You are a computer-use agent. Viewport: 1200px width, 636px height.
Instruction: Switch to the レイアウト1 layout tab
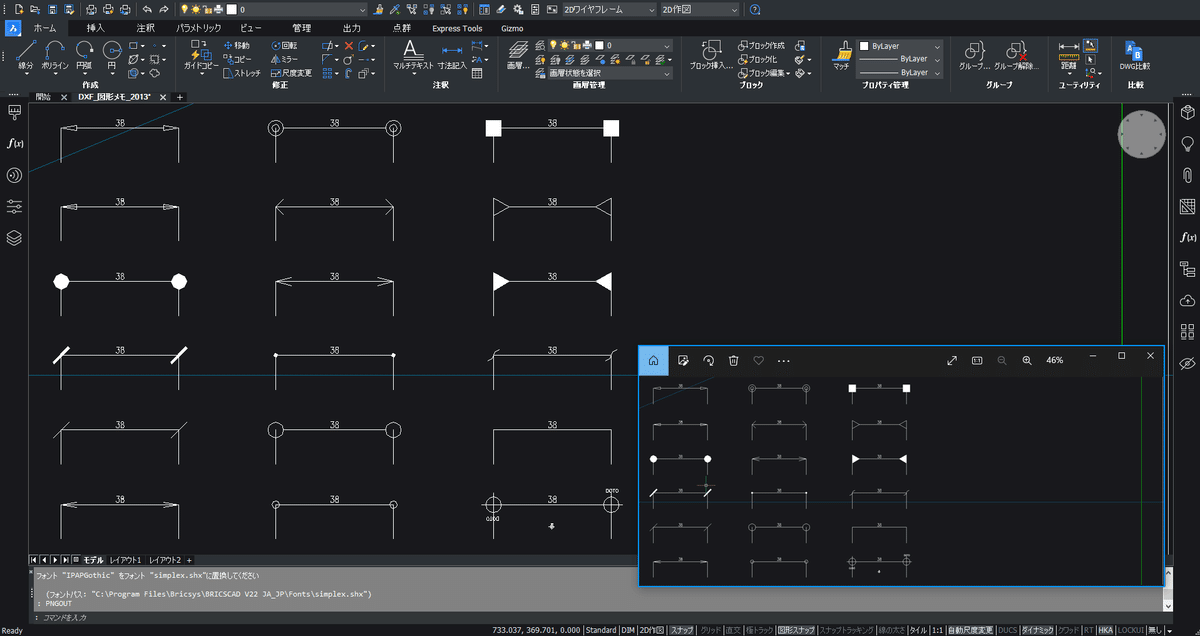click(x=126, y=560)
